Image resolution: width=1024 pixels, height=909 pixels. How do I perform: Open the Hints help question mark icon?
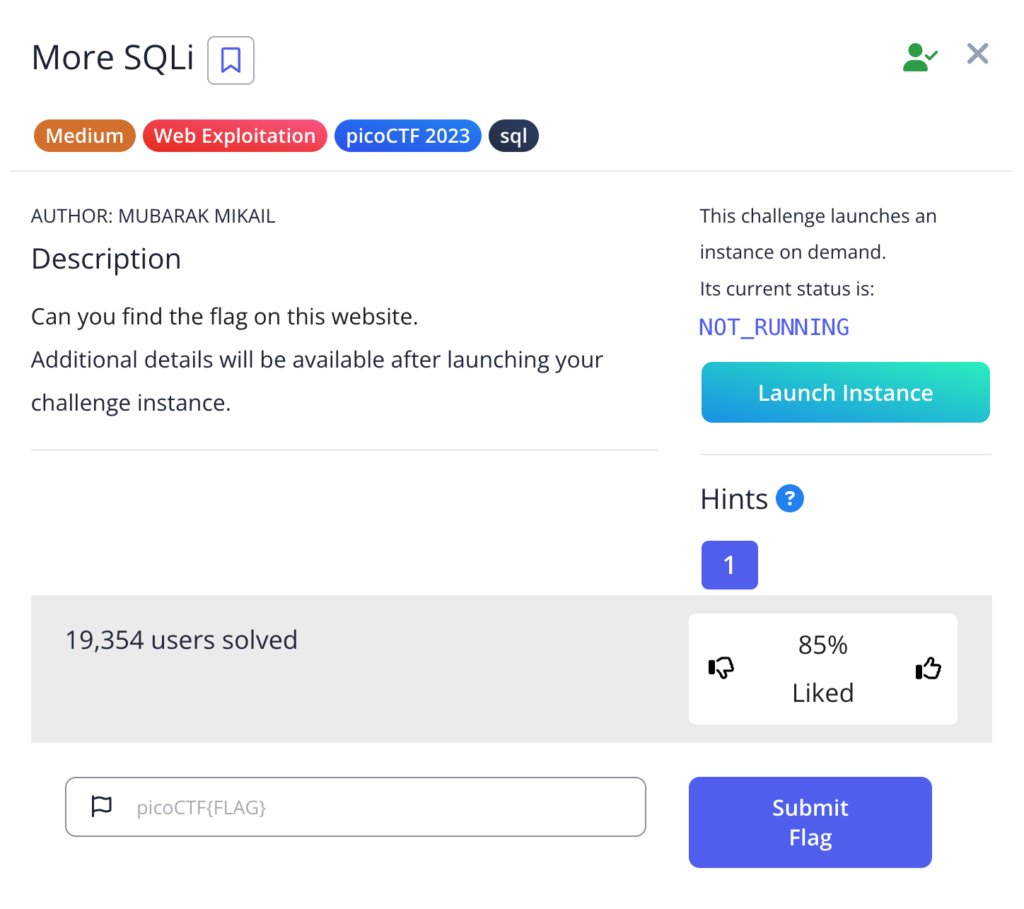click(x=789, y=498)
